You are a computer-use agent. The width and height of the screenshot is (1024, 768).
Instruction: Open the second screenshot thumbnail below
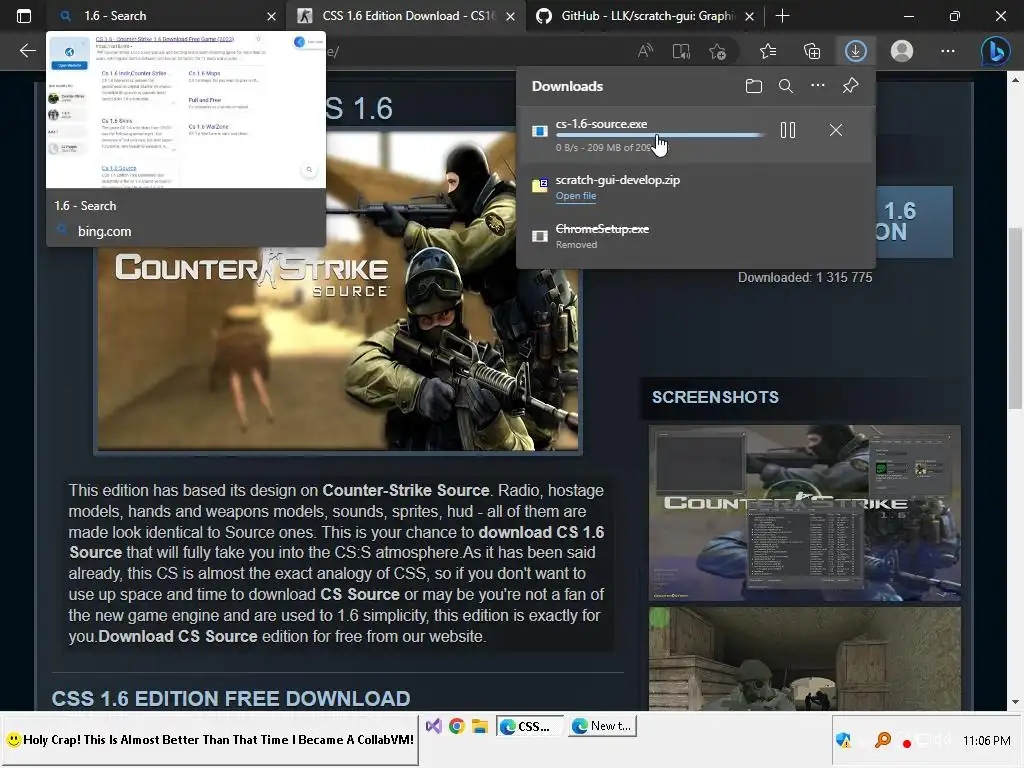pos(805,658)
